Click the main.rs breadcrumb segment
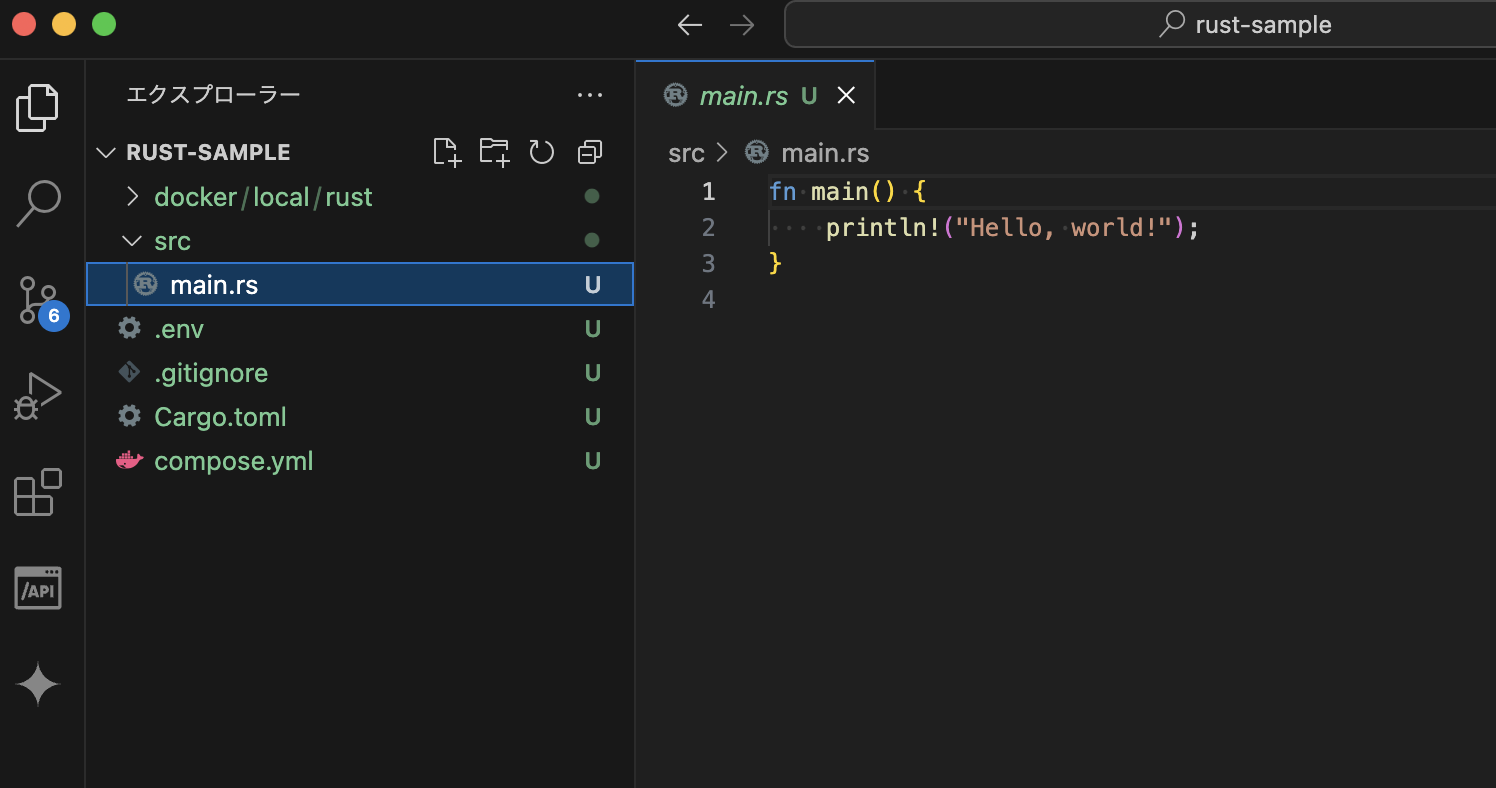Viewport: 1496px width, 788px height. click(825, 153)
